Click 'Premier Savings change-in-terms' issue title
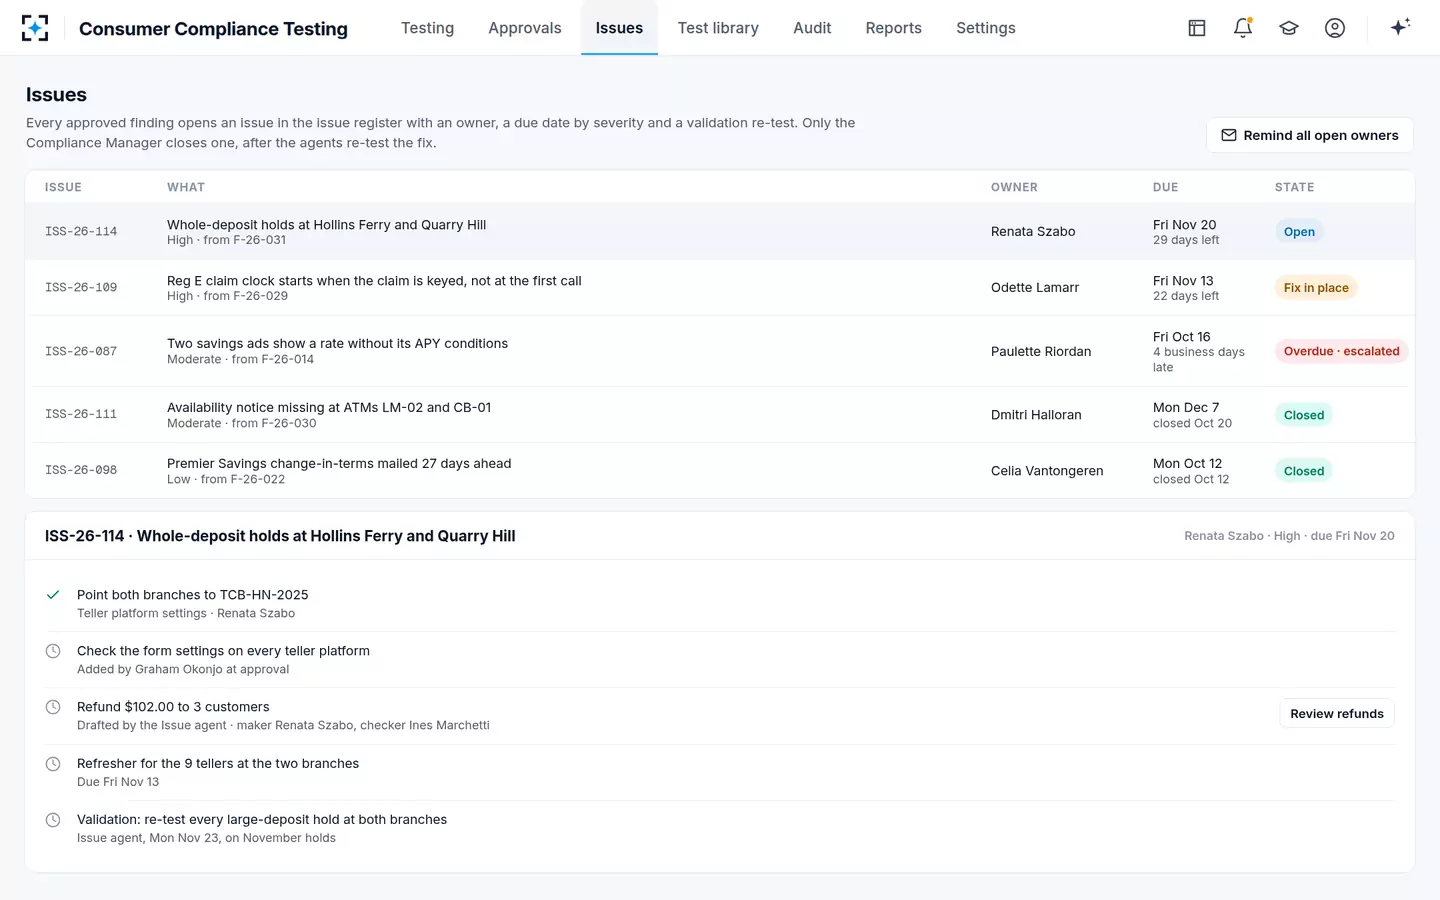The height and width of the screenshot is (900, 1440). (339, 464)
